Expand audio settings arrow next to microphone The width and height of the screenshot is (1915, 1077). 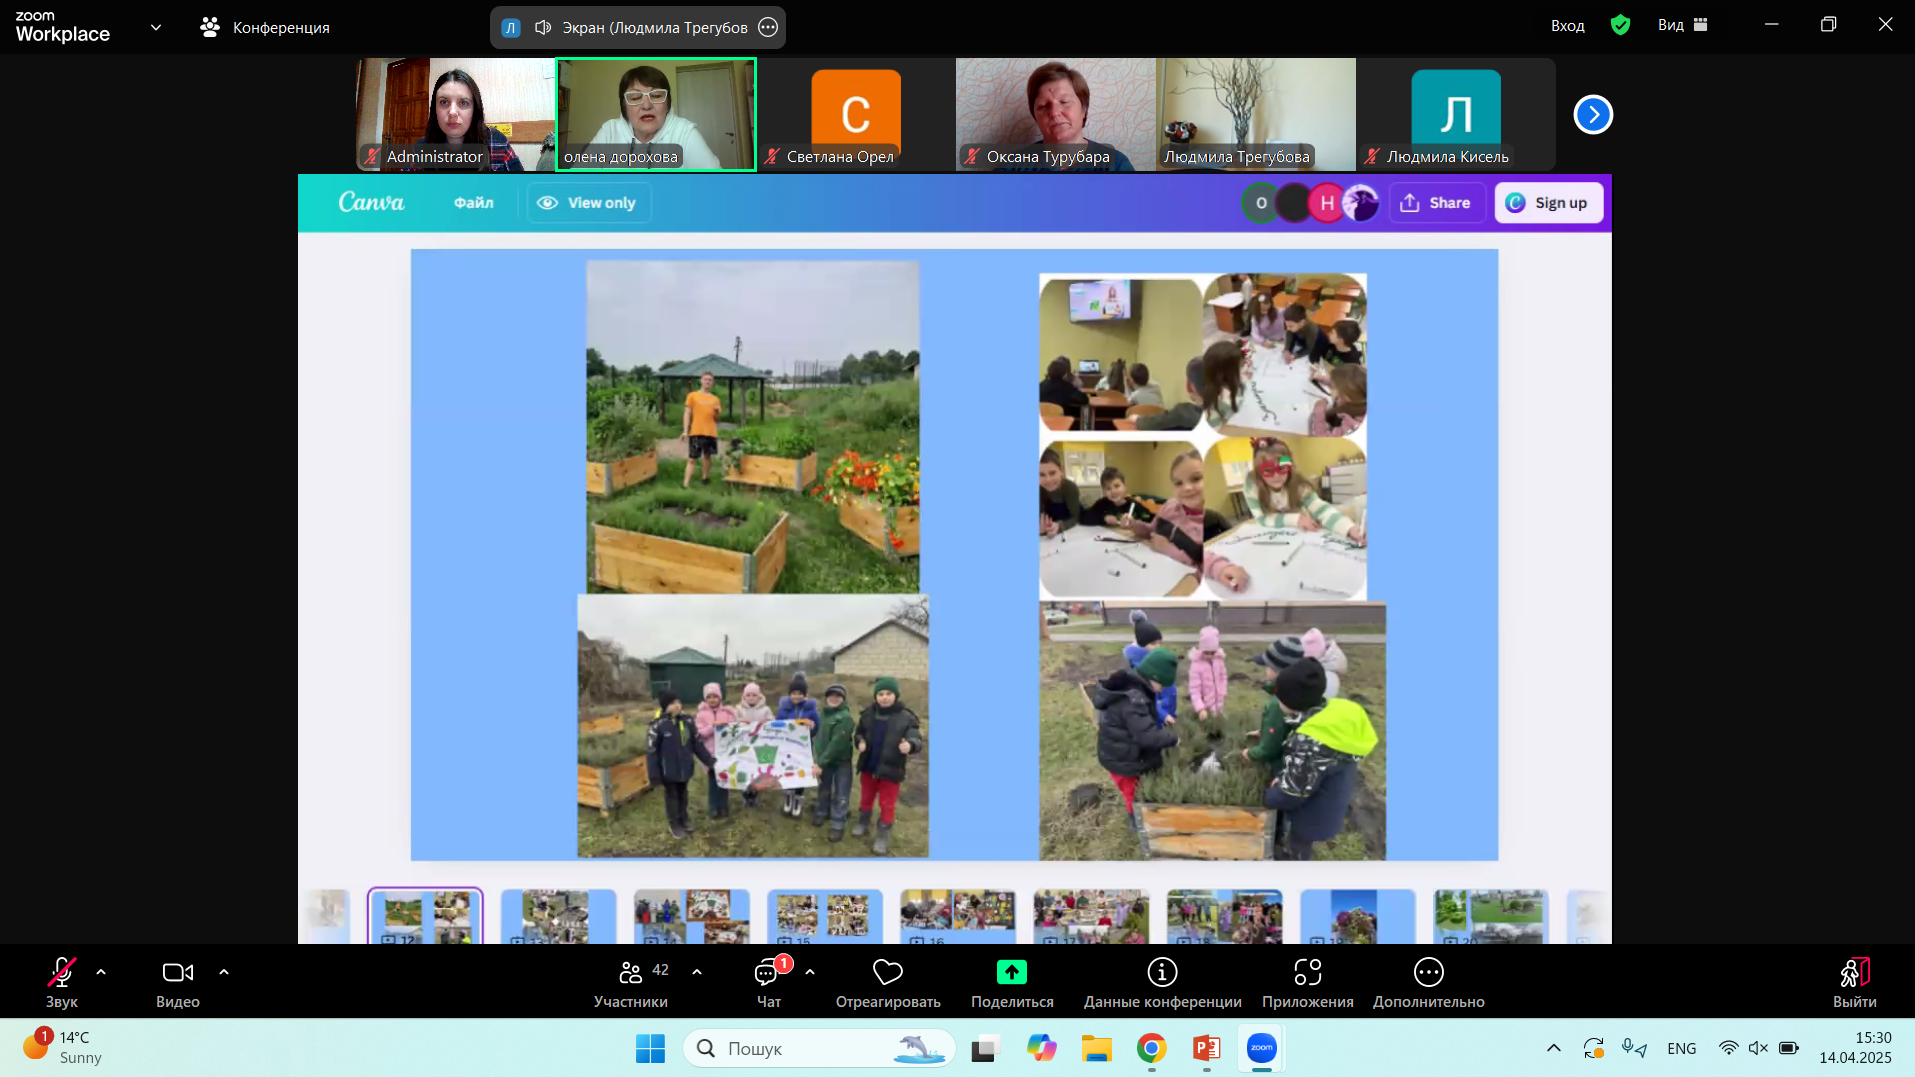coord(101,972)
